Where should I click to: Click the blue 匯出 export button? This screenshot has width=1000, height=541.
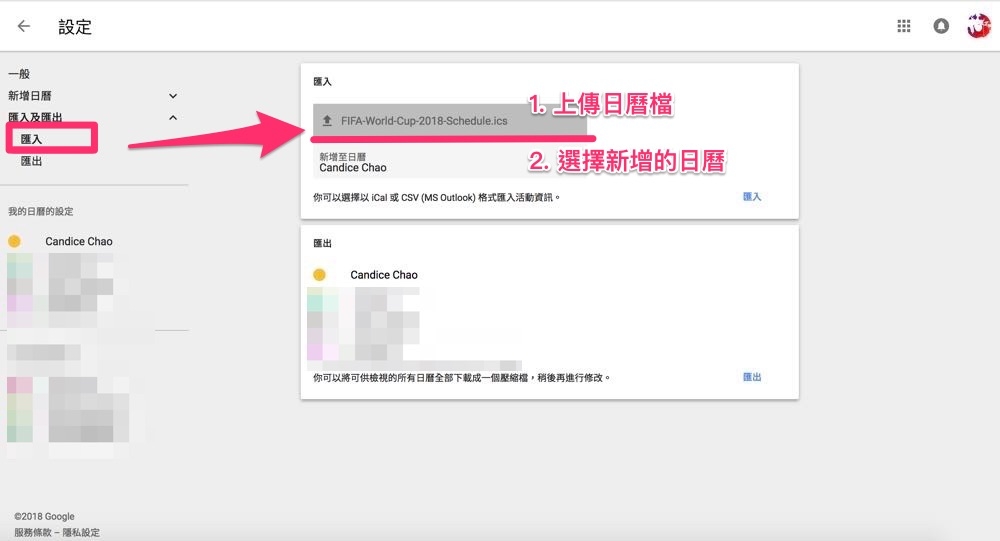coord(752,377)
